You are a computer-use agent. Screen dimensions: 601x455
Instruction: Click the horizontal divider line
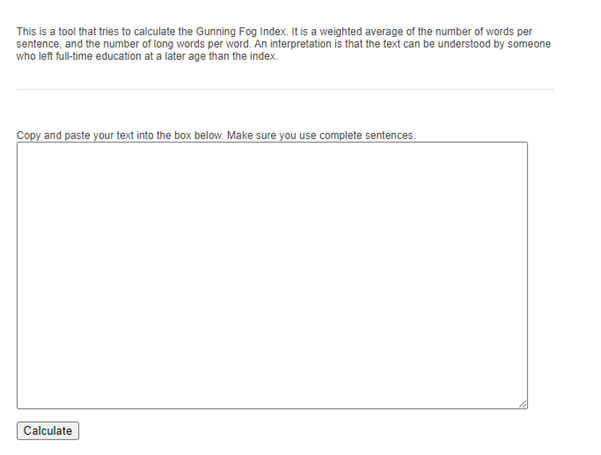pyautogui.click(x=285, y=90)
